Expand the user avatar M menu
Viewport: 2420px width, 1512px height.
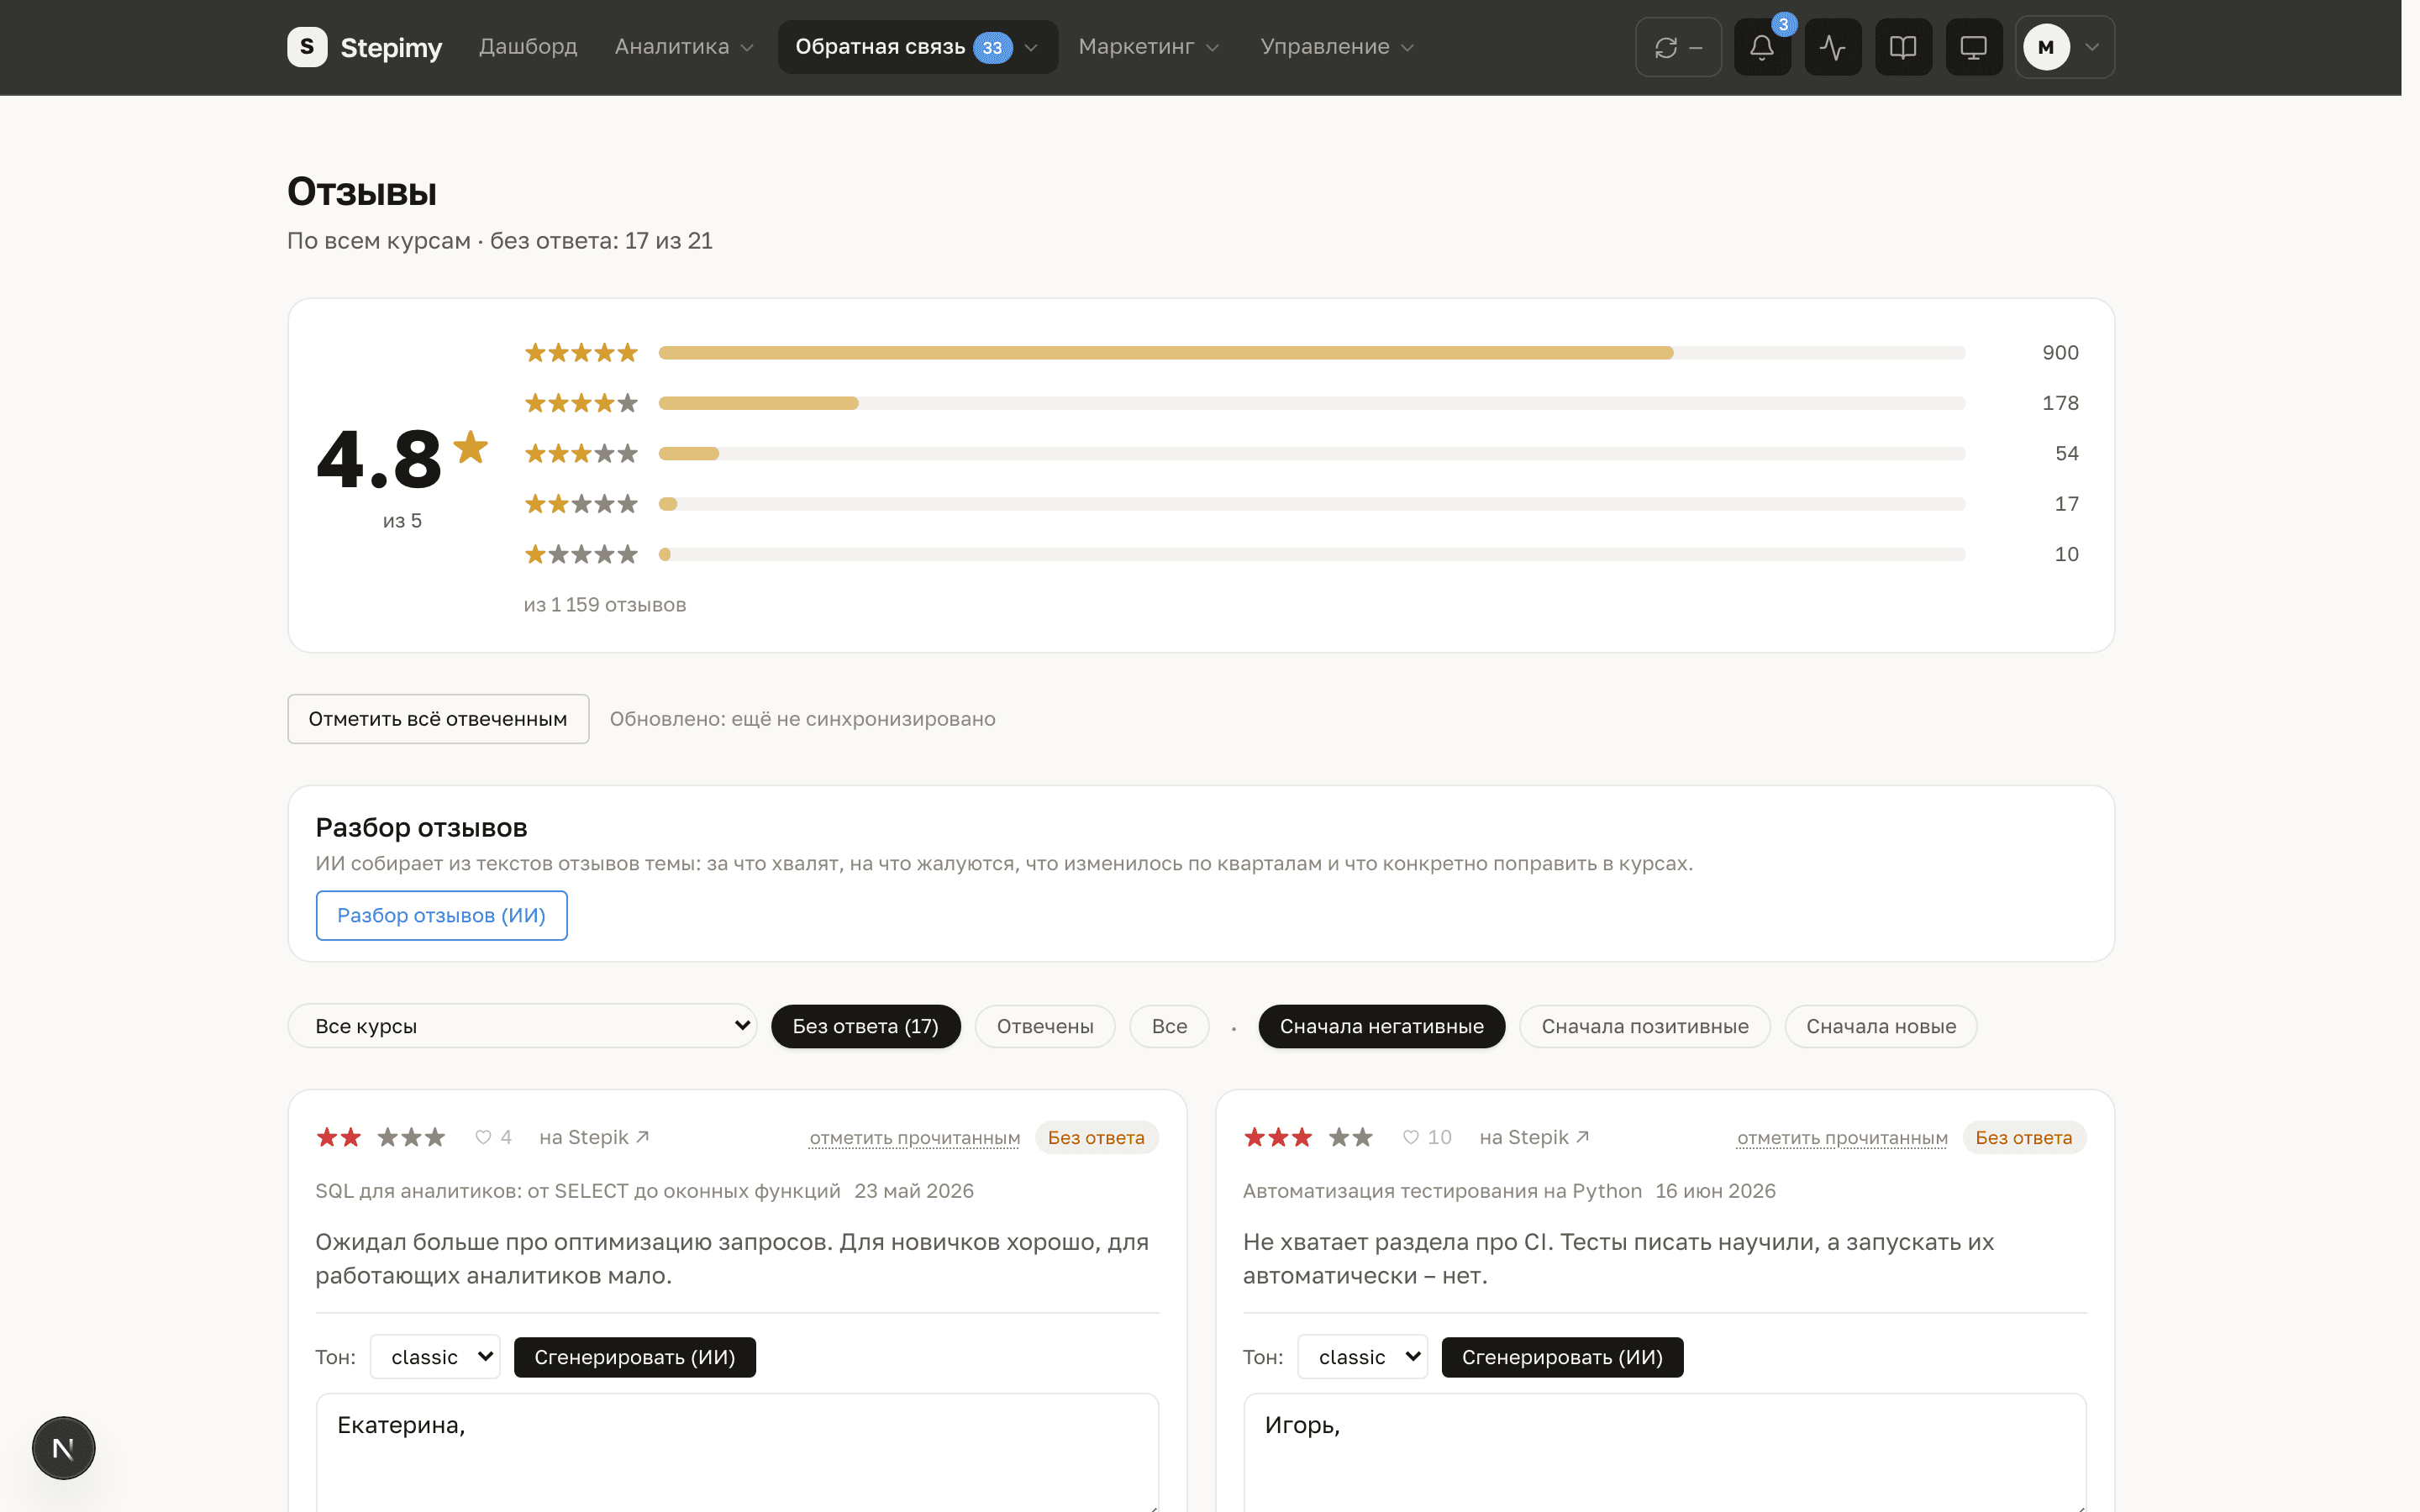pyautogui.click(x=2065, y=47)
